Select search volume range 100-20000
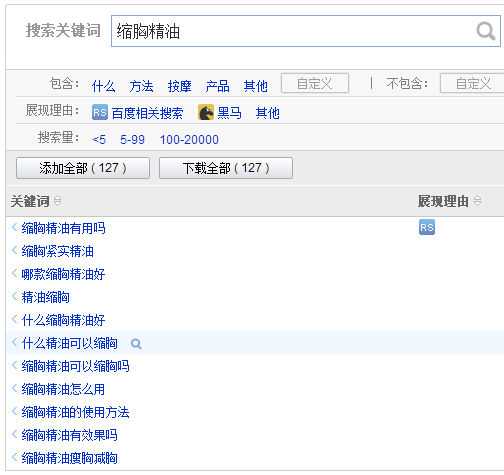 189,139
